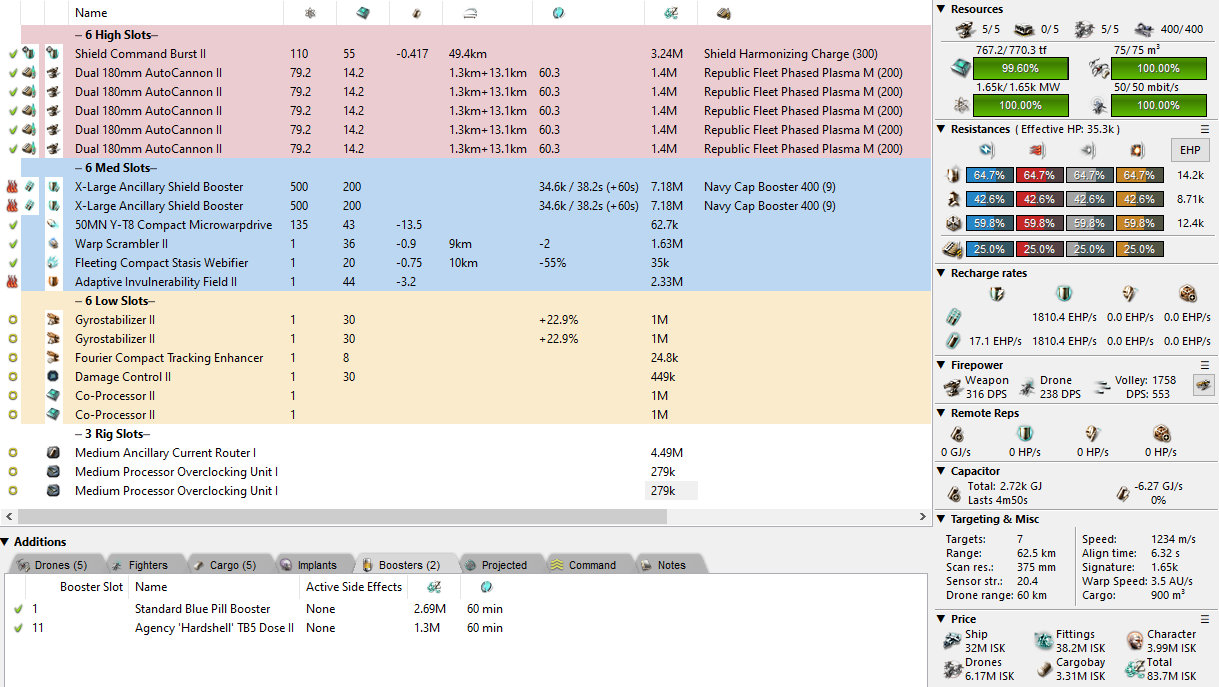The width and height of the screenshot is (1219, 687).
Task: Click the Name column header in fitting list
Action: point(91,13)
